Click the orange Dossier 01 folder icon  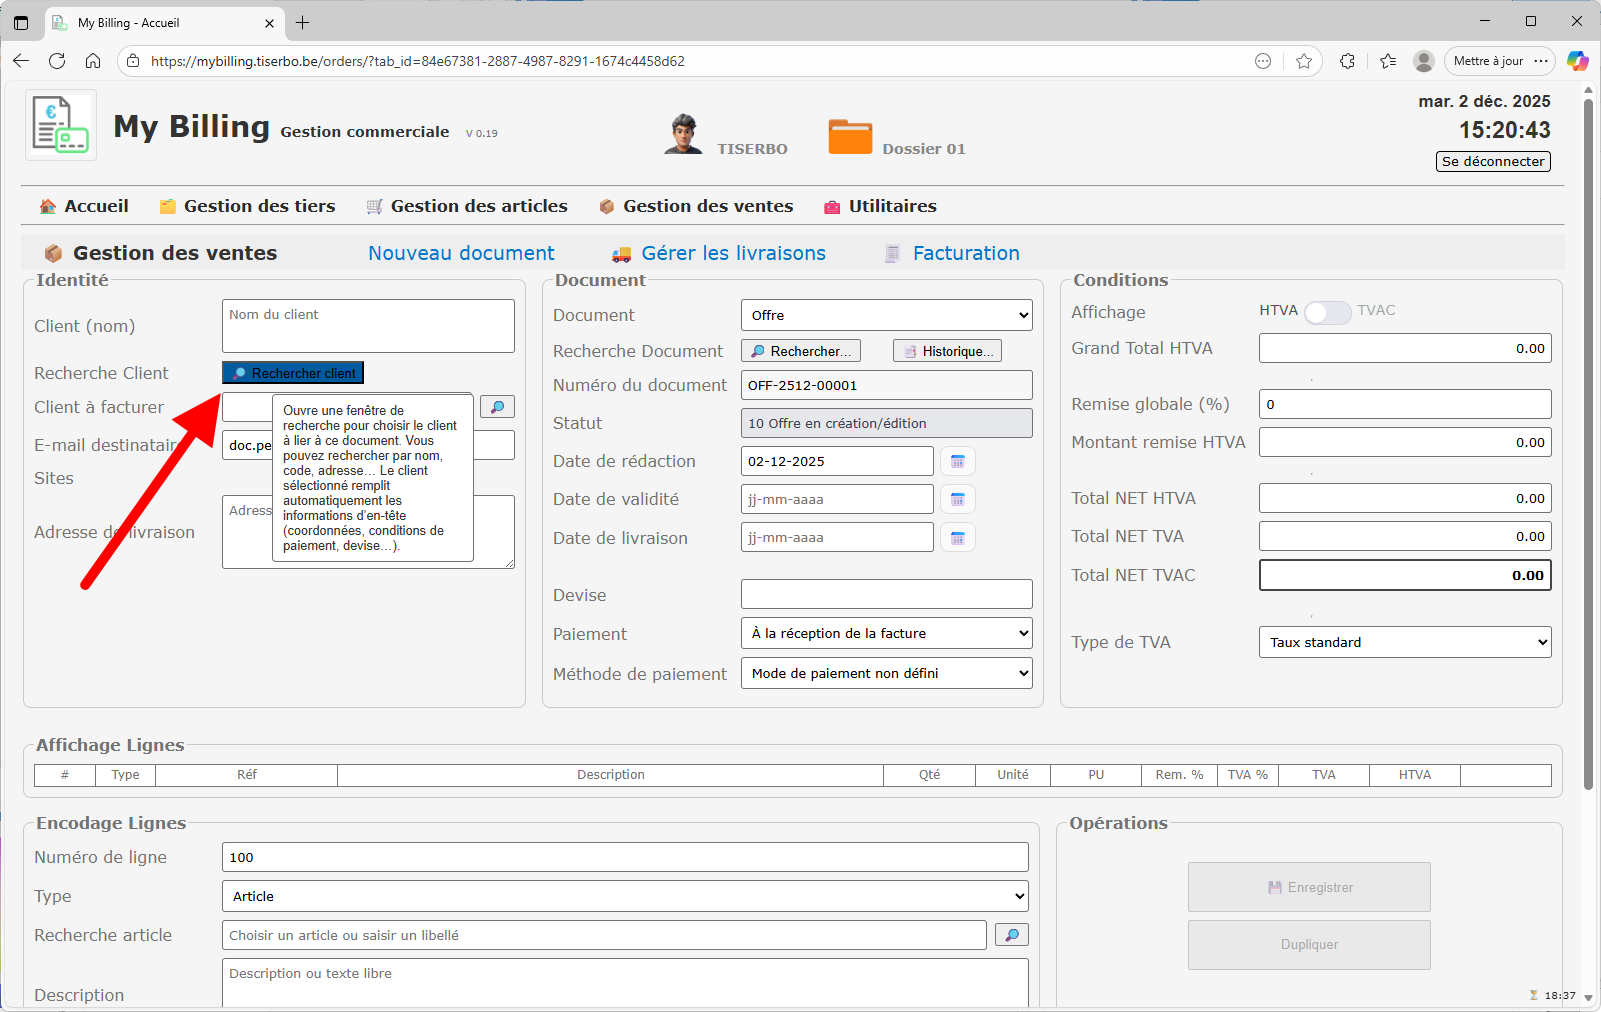point(850,137)
